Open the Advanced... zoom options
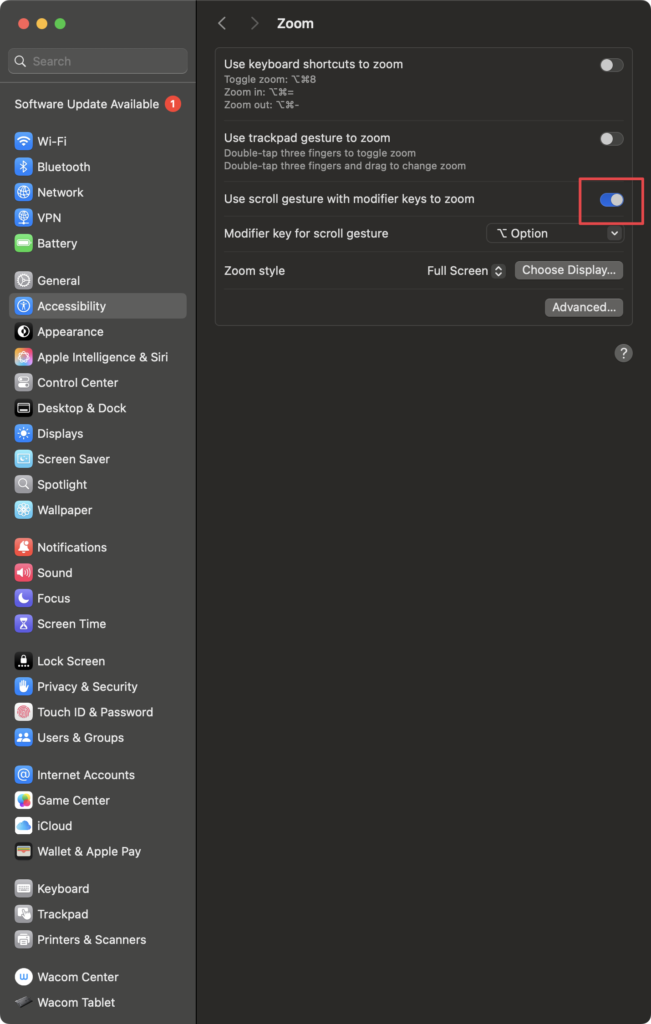 coord(584,308)
